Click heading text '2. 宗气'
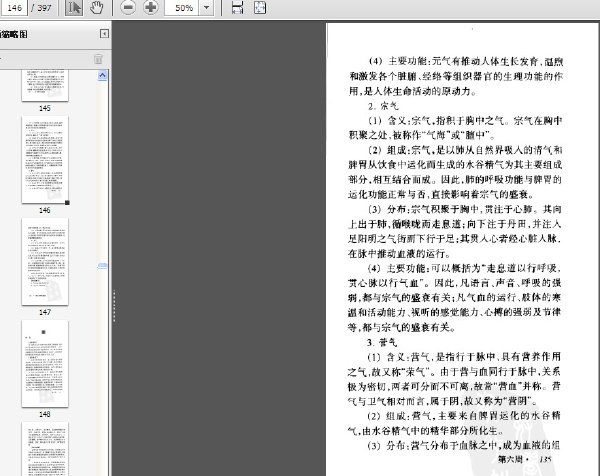Viewport: 600px width, 476px height. click(x=383, y=106)
